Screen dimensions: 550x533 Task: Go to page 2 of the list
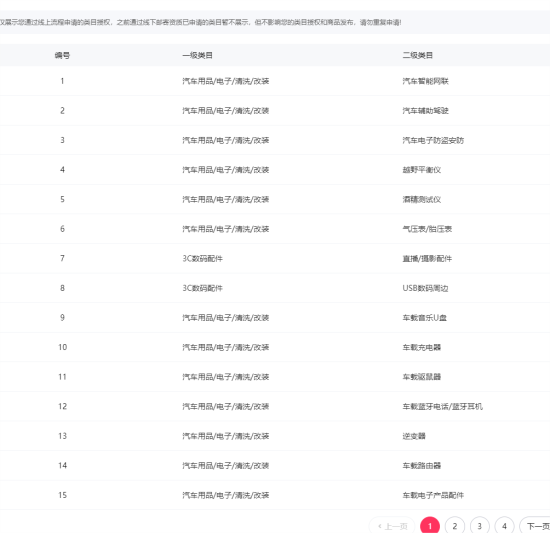[x=455, y=526]
